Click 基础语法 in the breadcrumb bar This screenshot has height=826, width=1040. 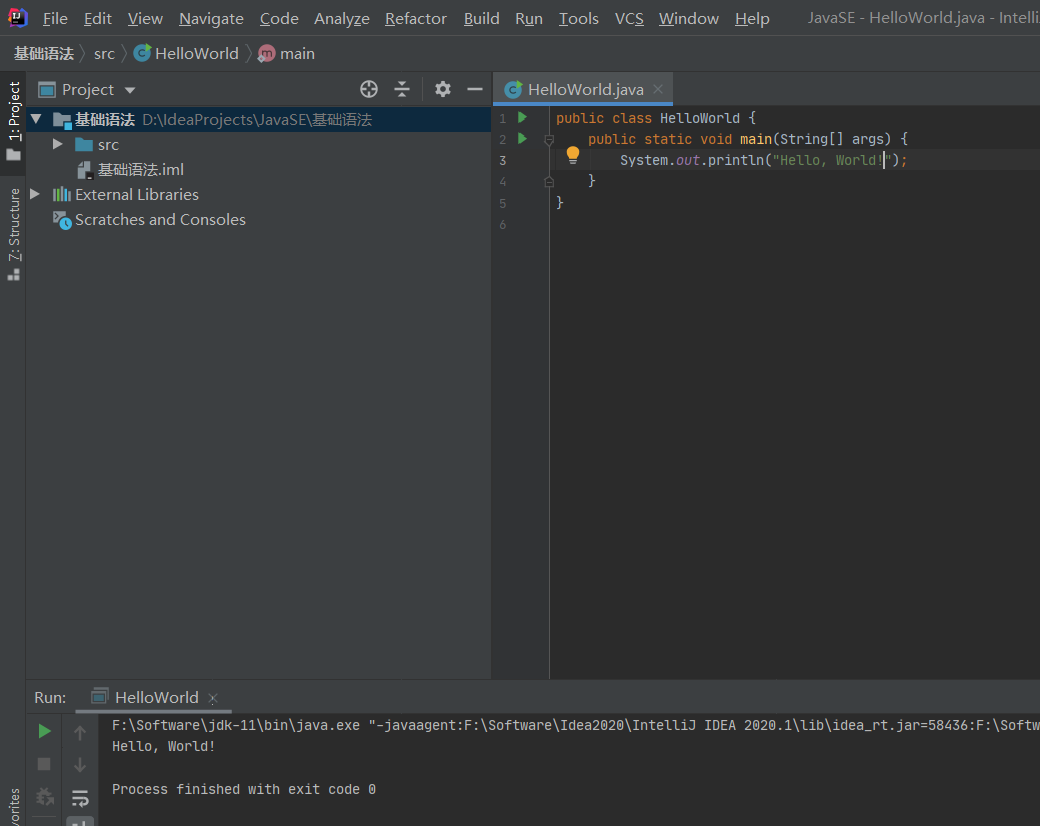click(x=44, y=54)
